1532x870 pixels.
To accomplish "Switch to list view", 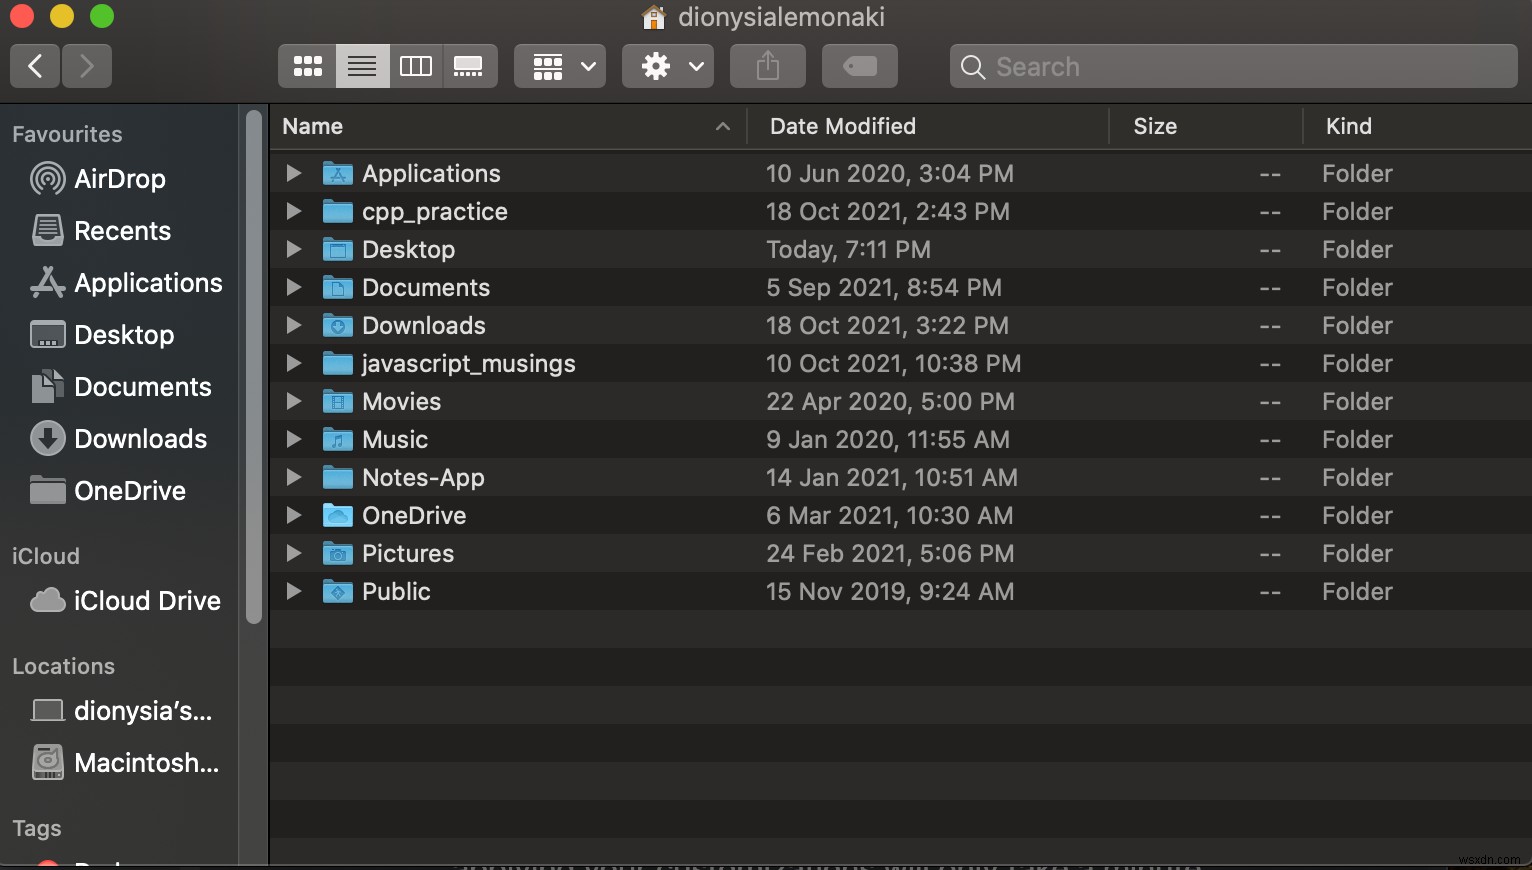I will click(x=361, y=66).
